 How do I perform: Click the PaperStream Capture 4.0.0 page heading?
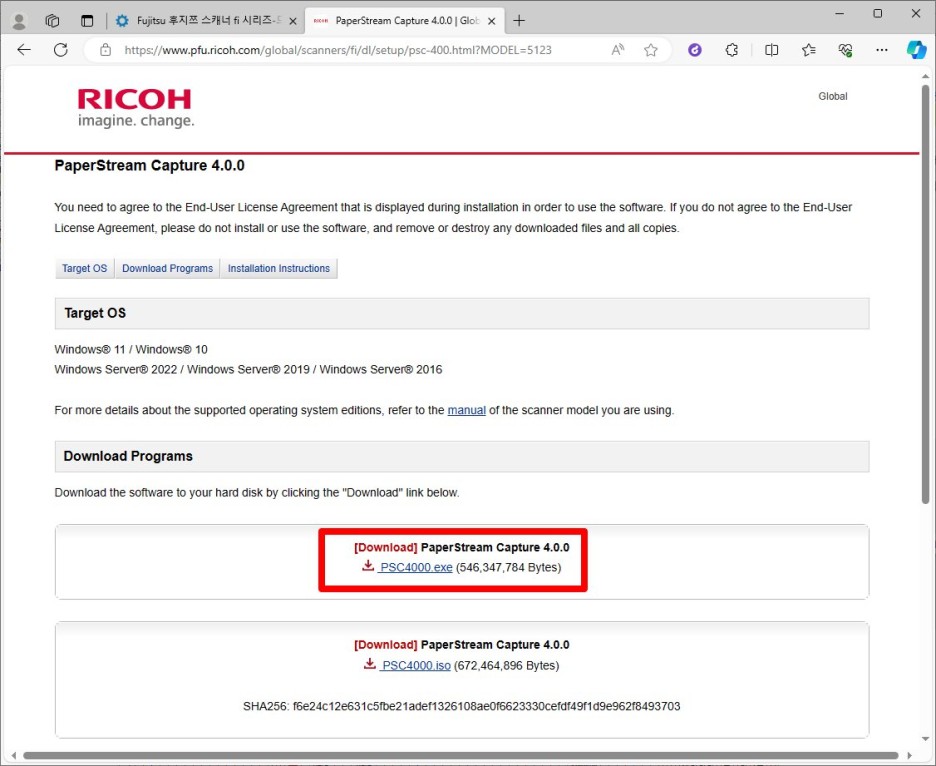pyautogui.click(x=149, y=165)
